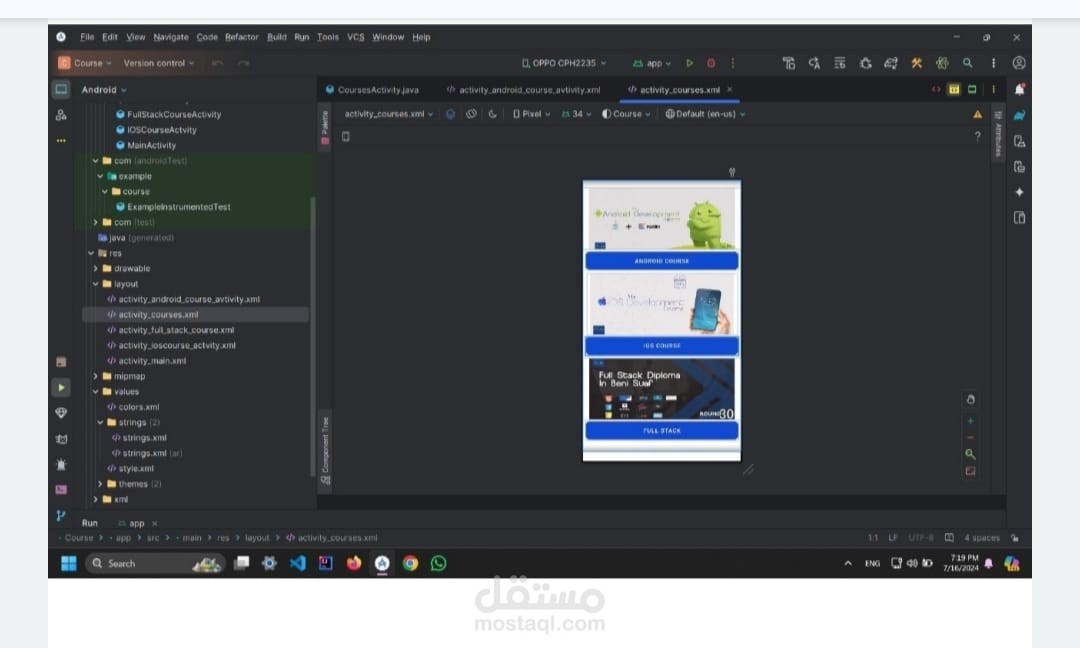Switch to Code view mode icon
1080x648 pixels.
[936, 90]
